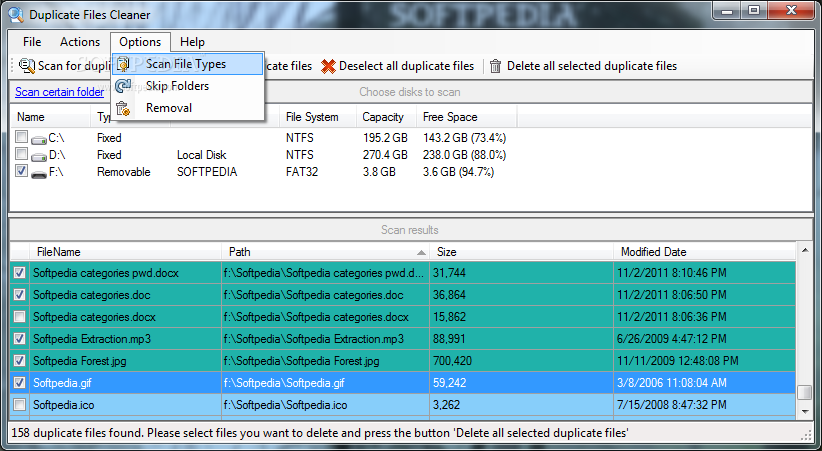Uncheck Softpedia categories.doc checkbox
The width and height of the screenshot is (822, 451).
coord(19,295)
